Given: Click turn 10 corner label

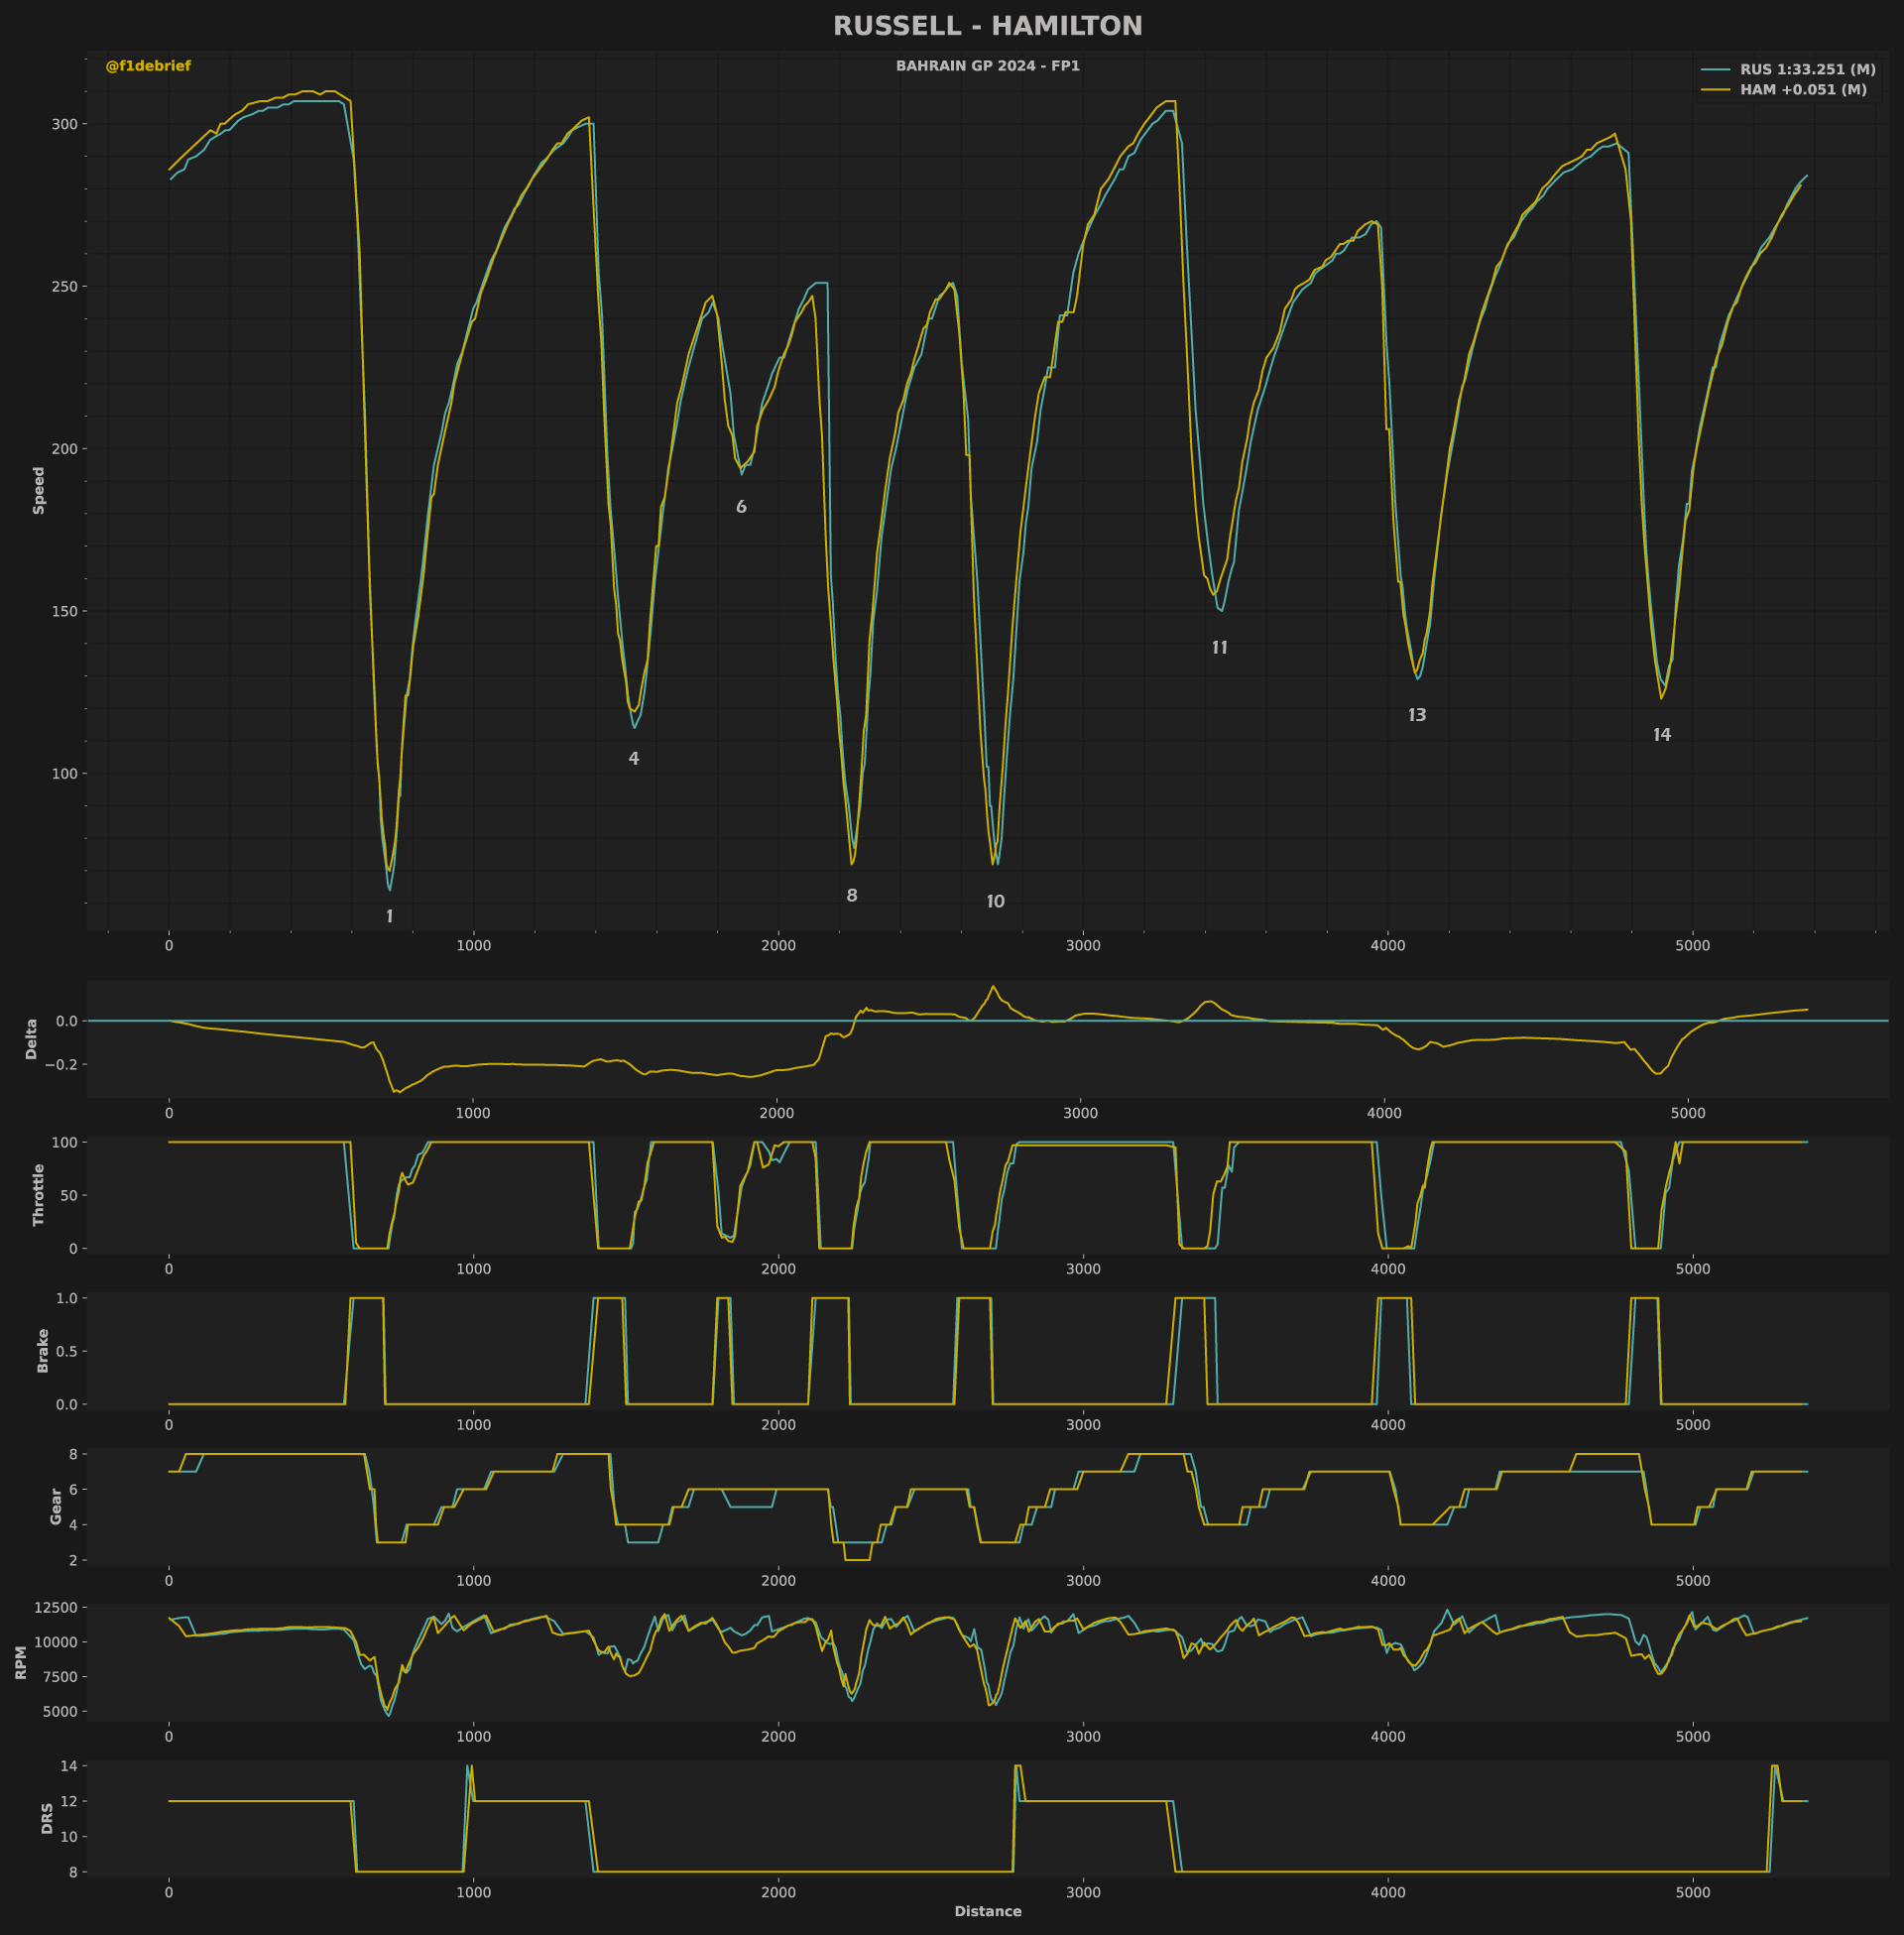Looking at the screenshot, I should point(995,902).
